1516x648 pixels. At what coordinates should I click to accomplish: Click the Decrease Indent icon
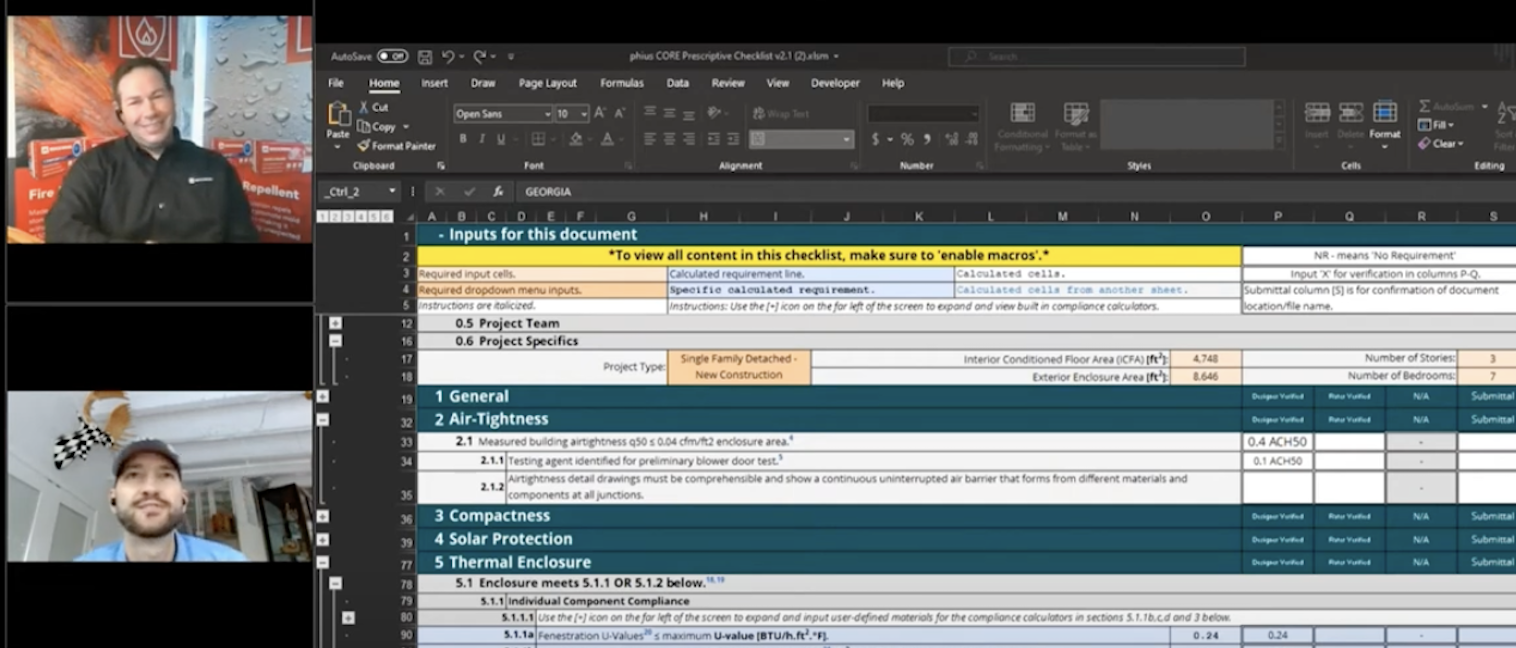[714, 139]
